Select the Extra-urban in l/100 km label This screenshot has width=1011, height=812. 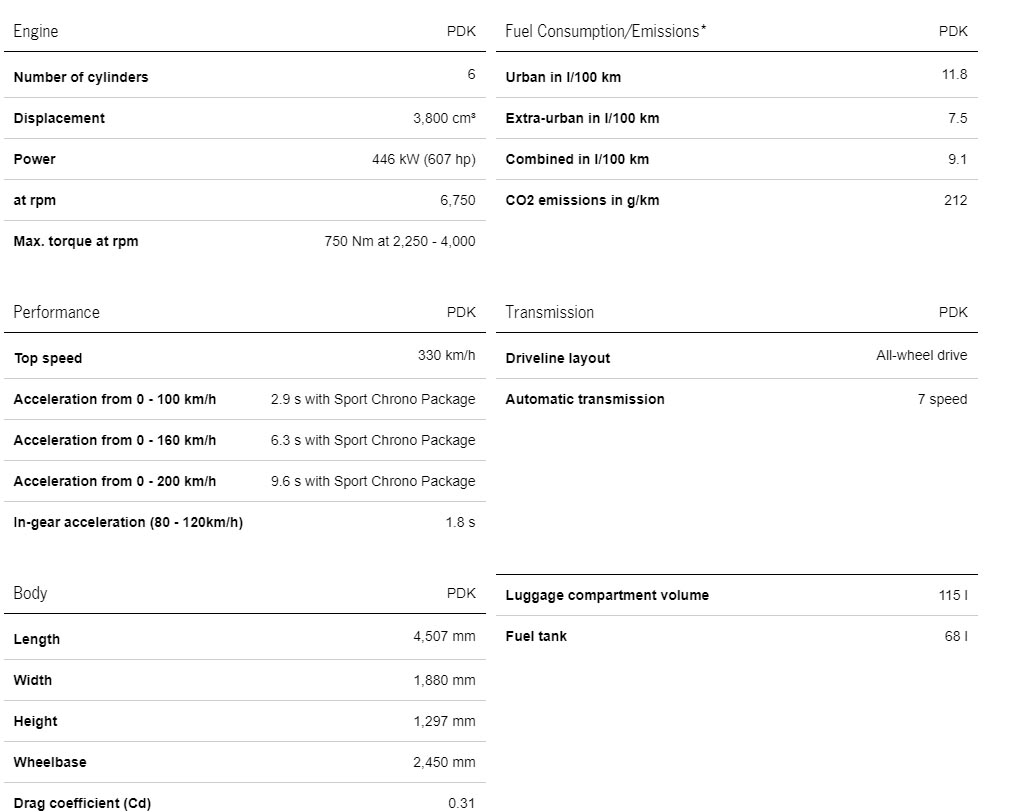point(582,118)
